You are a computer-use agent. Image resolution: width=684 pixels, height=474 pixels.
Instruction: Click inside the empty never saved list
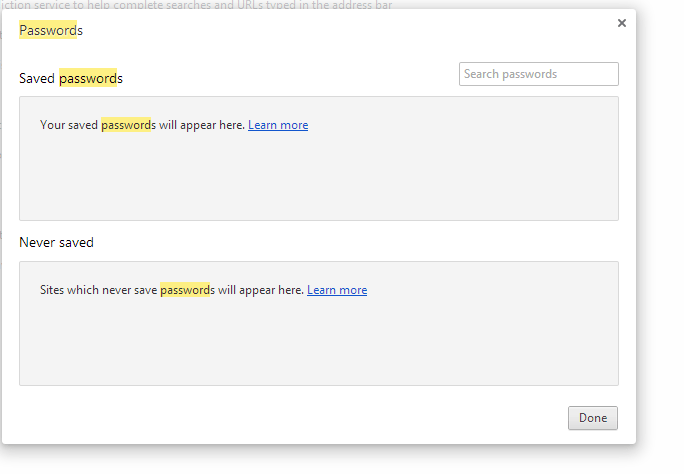[x=318, y=345]
